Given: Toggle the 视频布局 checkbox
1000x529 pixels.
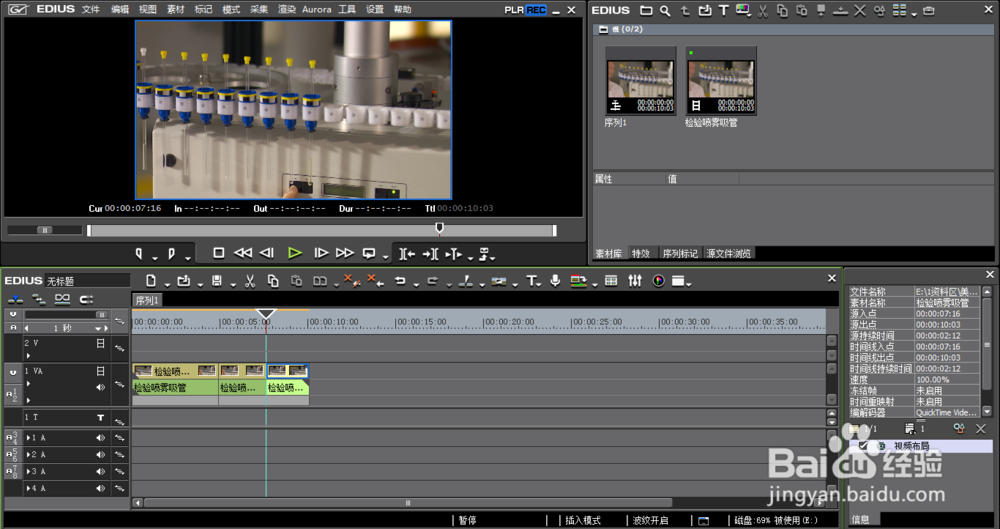Looking at the screenshot, I should pos(864,445).
